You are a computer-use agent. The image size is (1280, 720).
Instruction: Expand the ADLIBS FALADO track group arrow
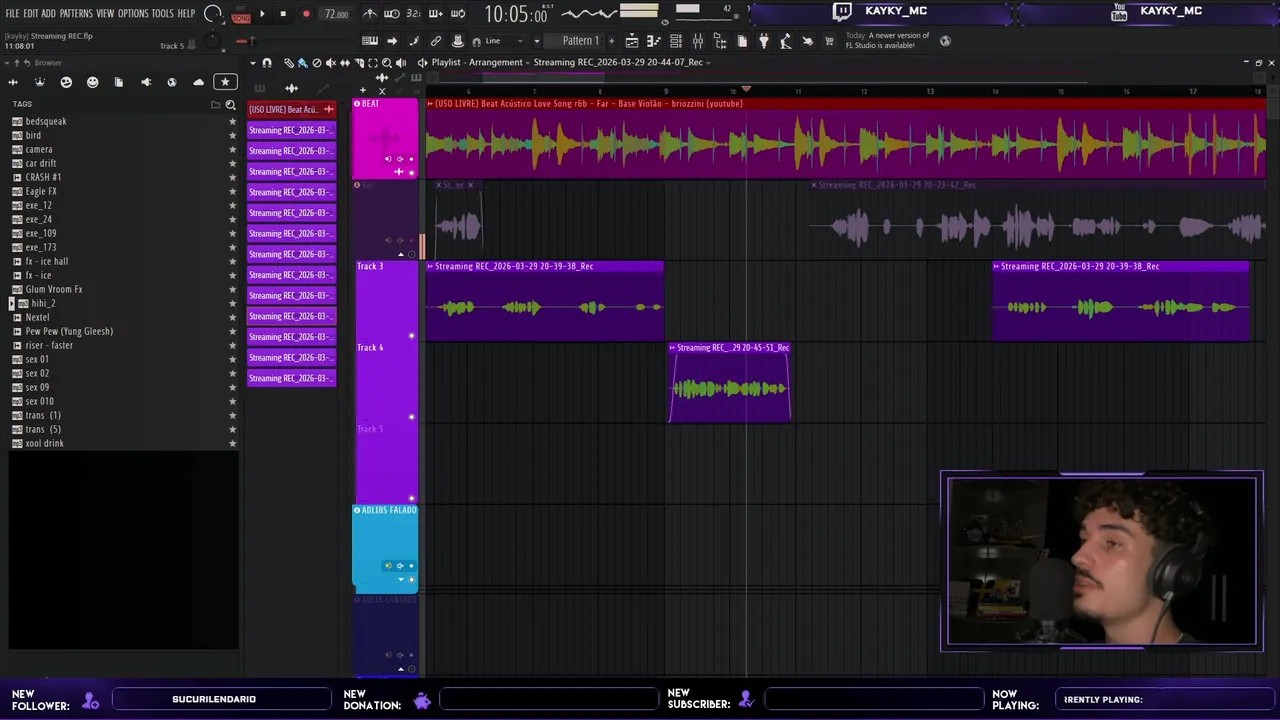click(402, 579)
